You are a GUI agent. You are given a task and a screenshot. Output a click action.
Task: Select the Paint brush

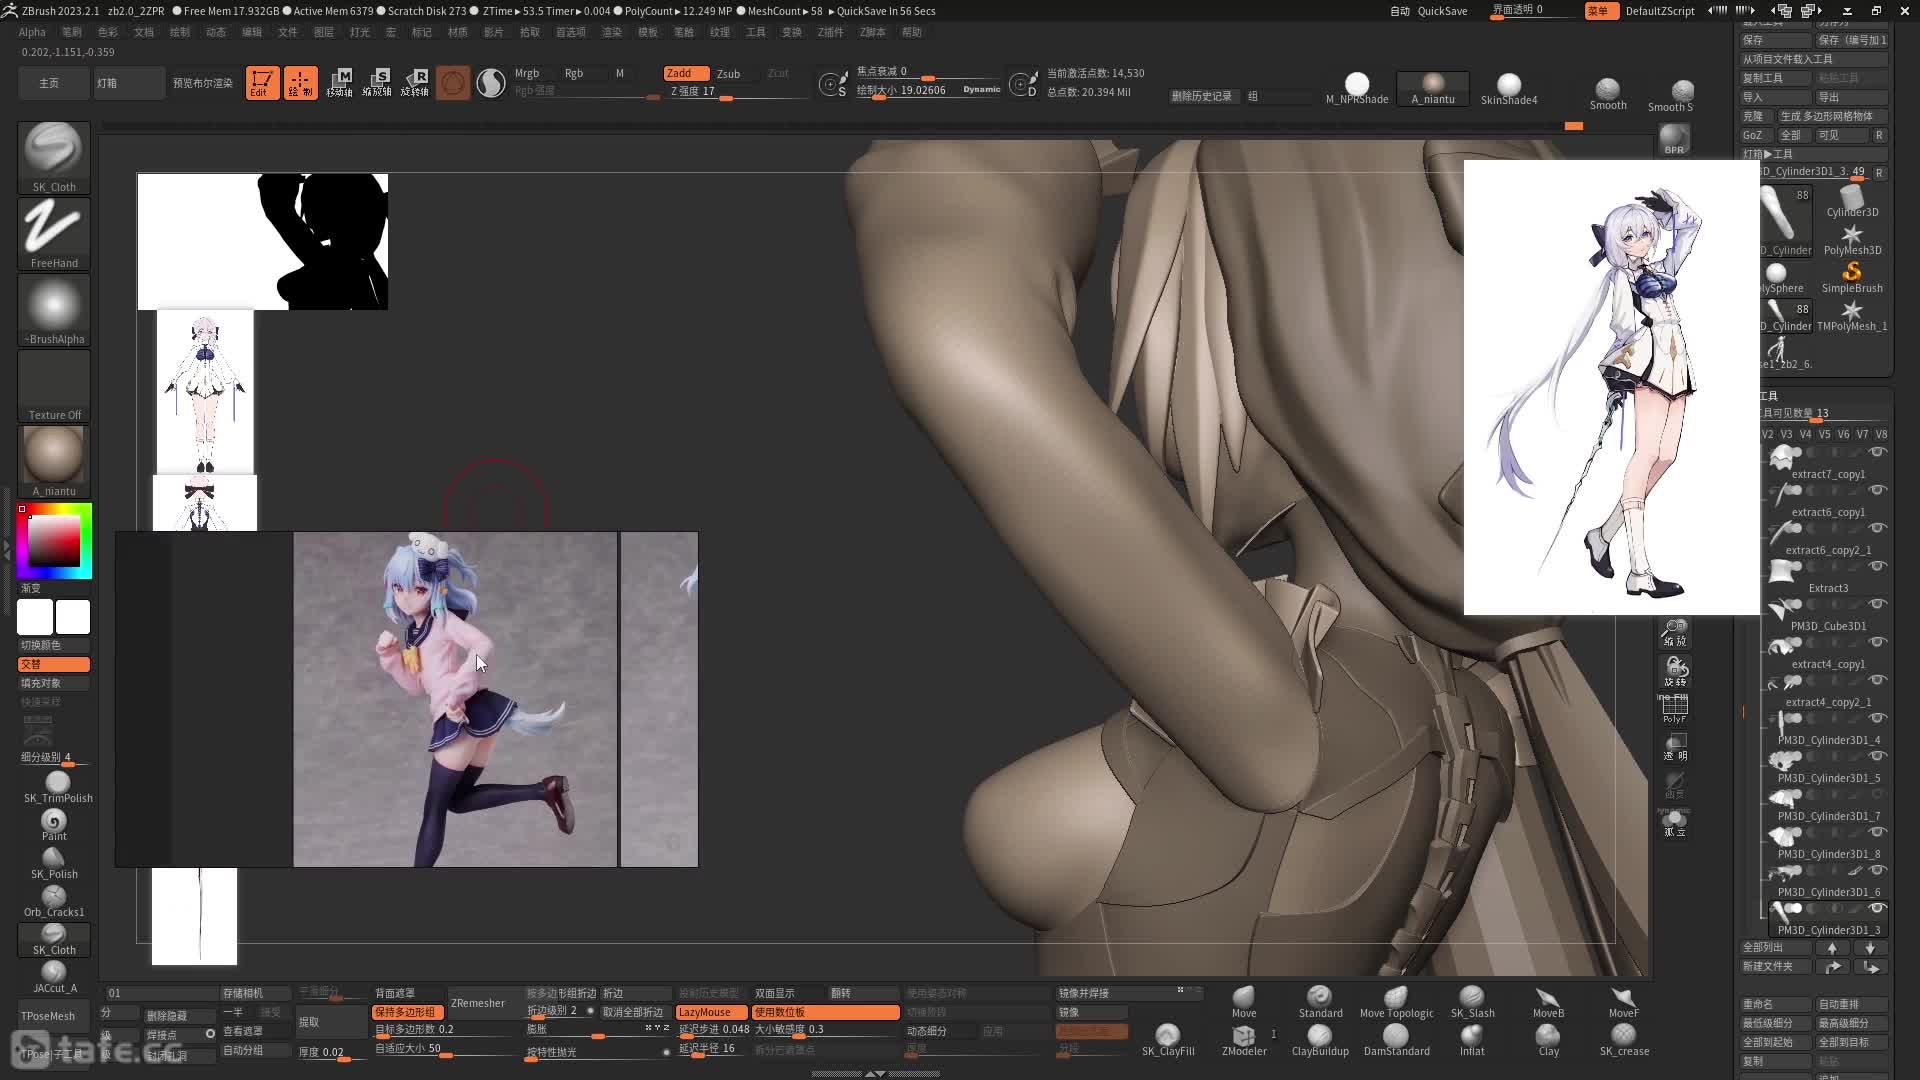point(54,825)
